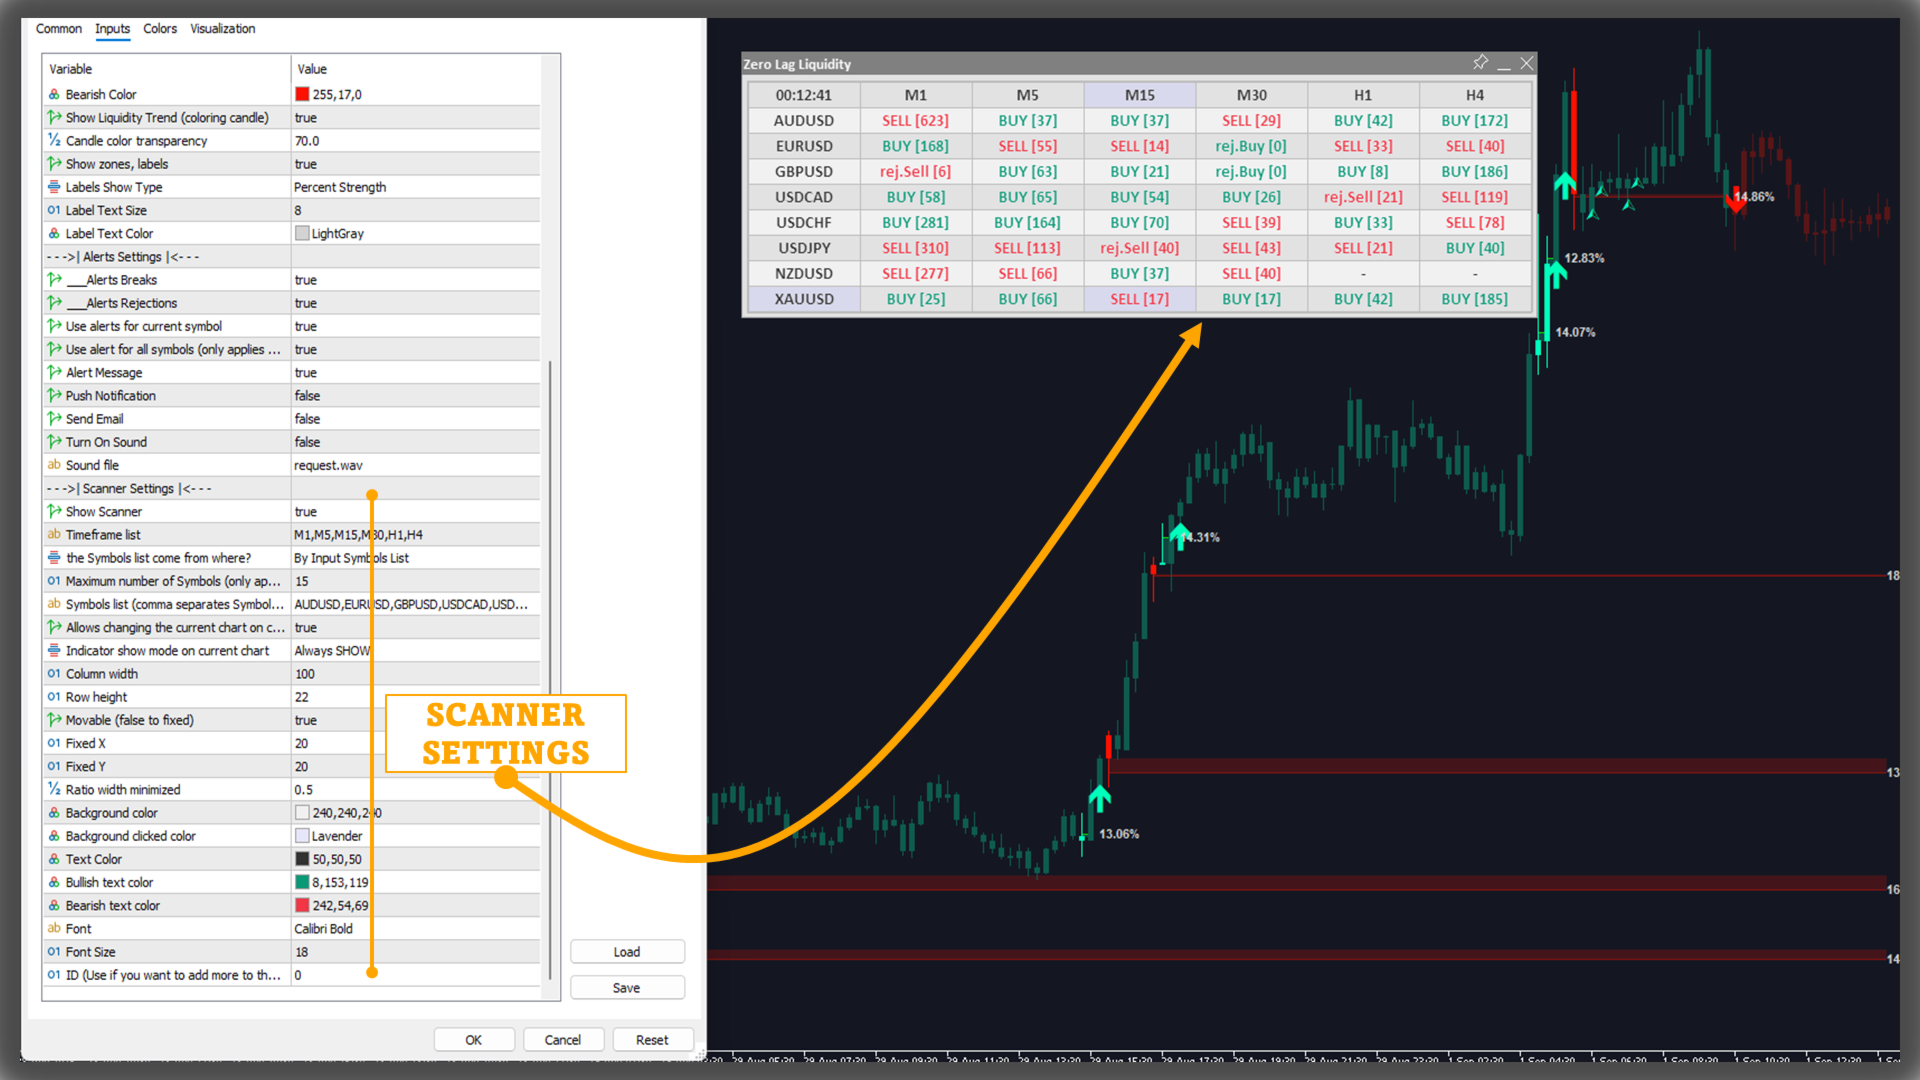Toggle Use alerts for current symbol value
Viewport: 1920px width, 1080px height.
415,326
